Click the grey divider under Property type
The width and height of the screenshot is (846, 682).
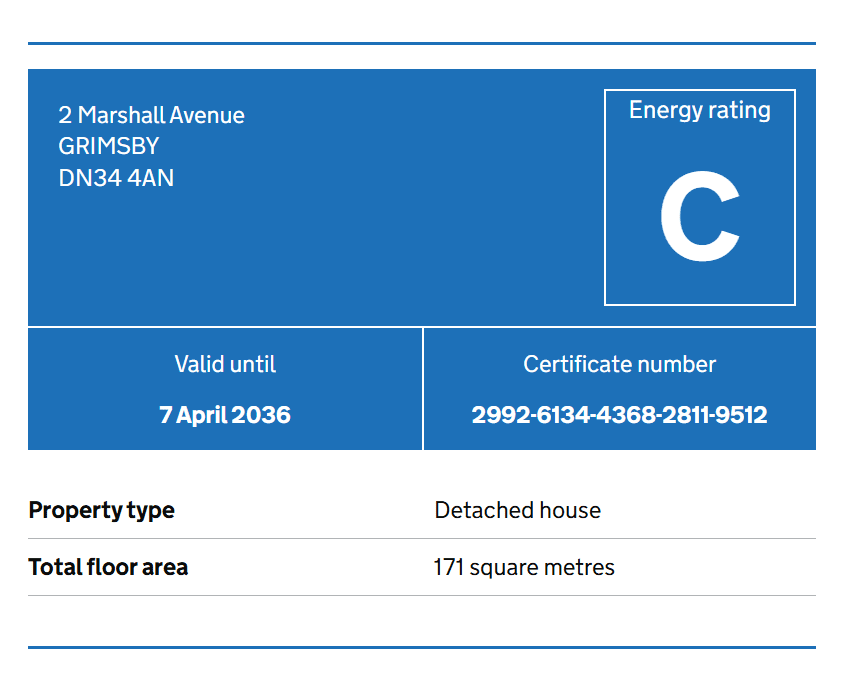[422, 538]
